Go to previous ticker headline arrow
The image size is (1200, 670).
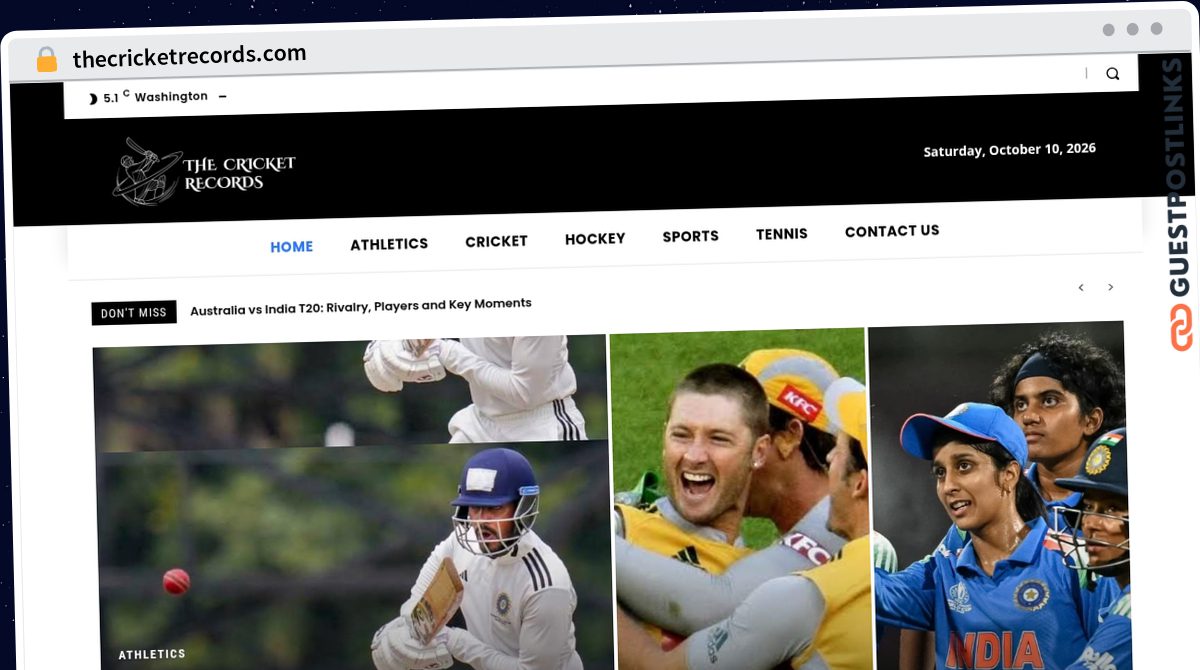1081,288
